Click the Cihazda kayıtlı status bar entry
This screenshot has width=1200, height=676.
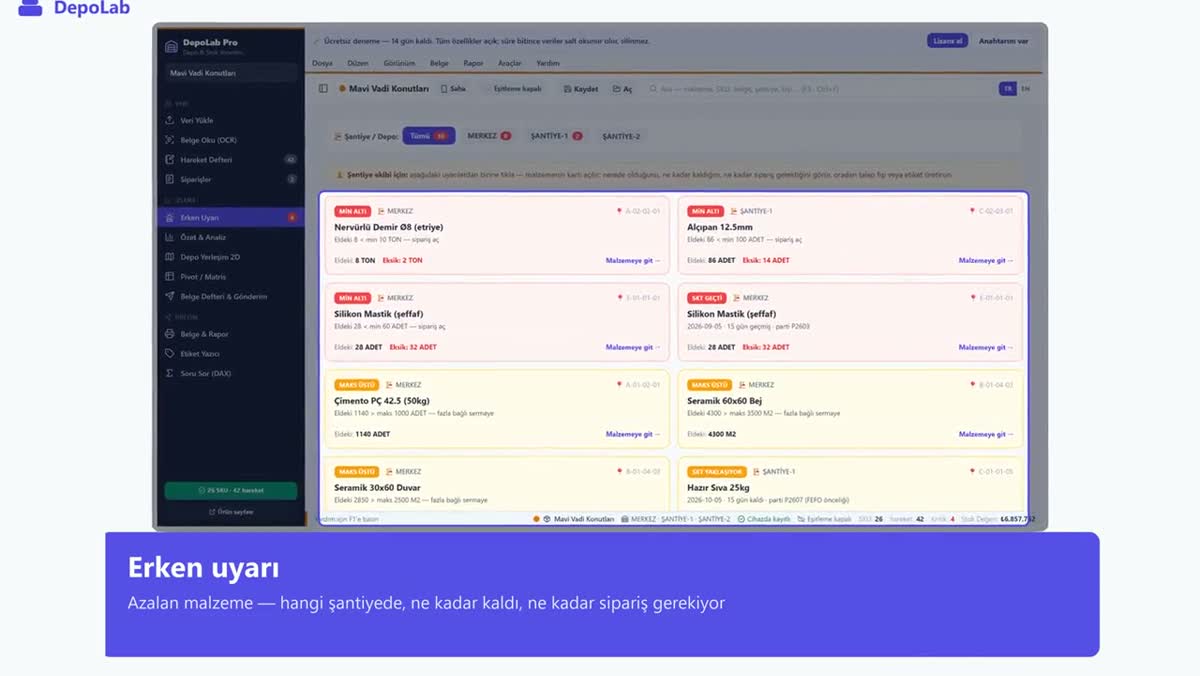764,519
